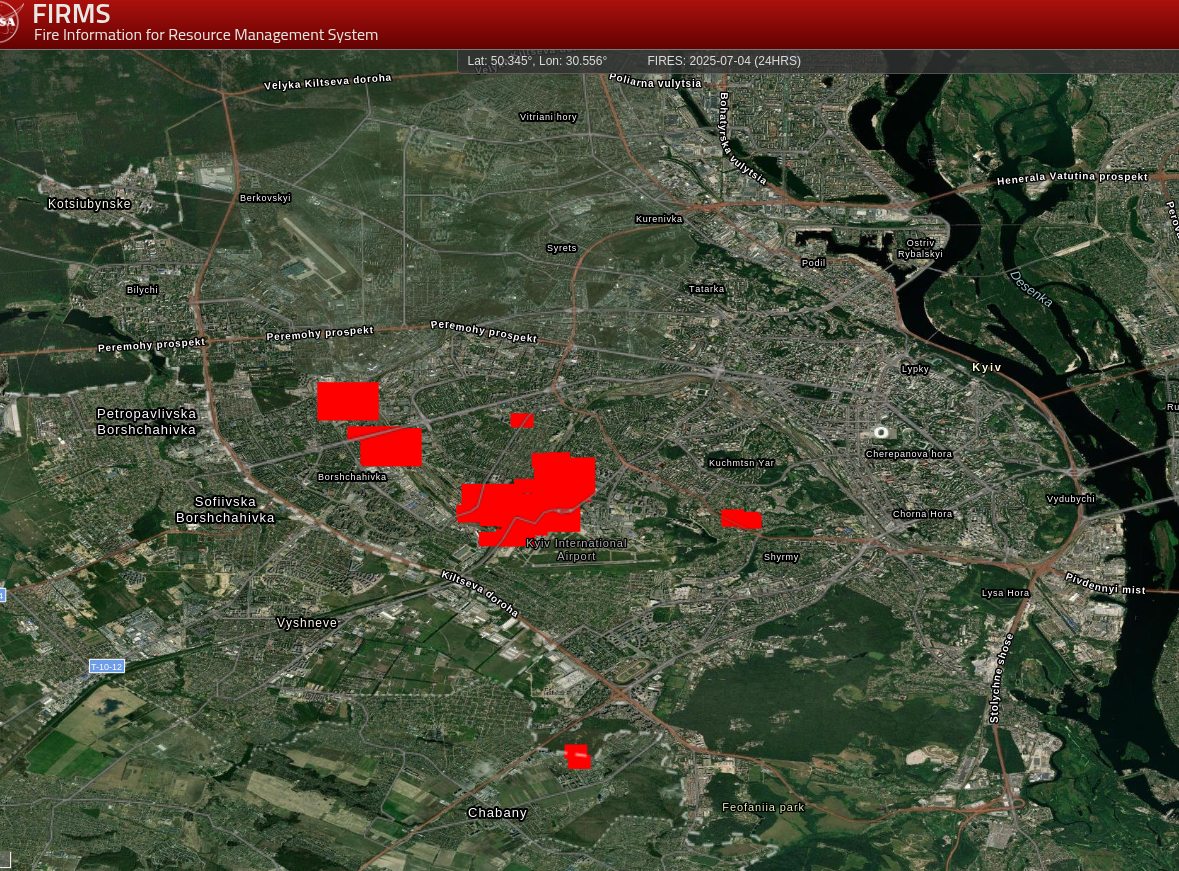
Task: Click the Podil label
Action: click(814, 263)
